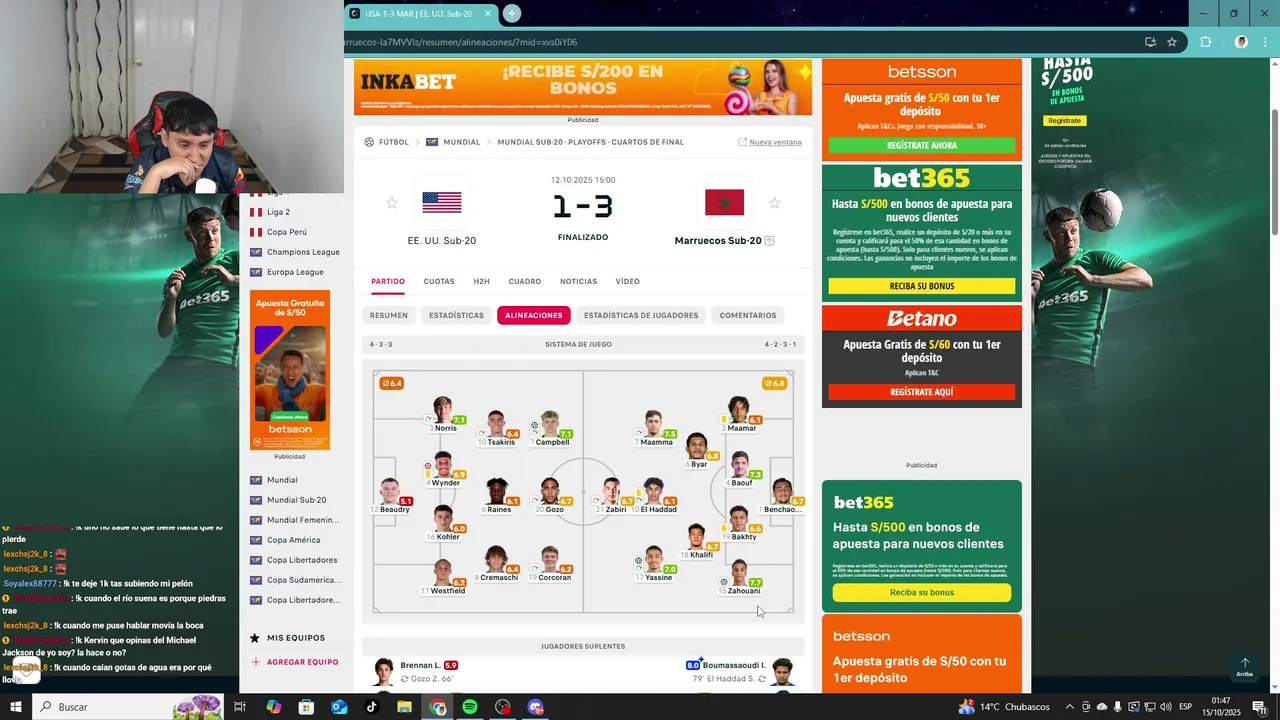This screenshot has width=1280, height=720.
Task: Open Europa League in sidebar
Action: (x=295, y=272)
